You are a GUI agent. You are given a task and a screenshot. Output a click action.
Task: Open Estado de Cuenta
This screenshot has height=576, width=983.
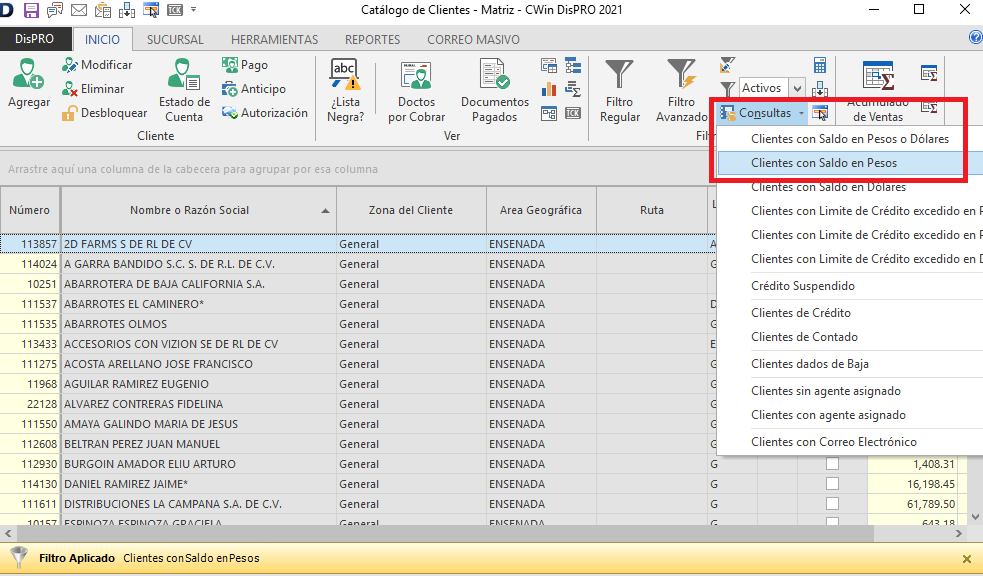tap(184, 90)
